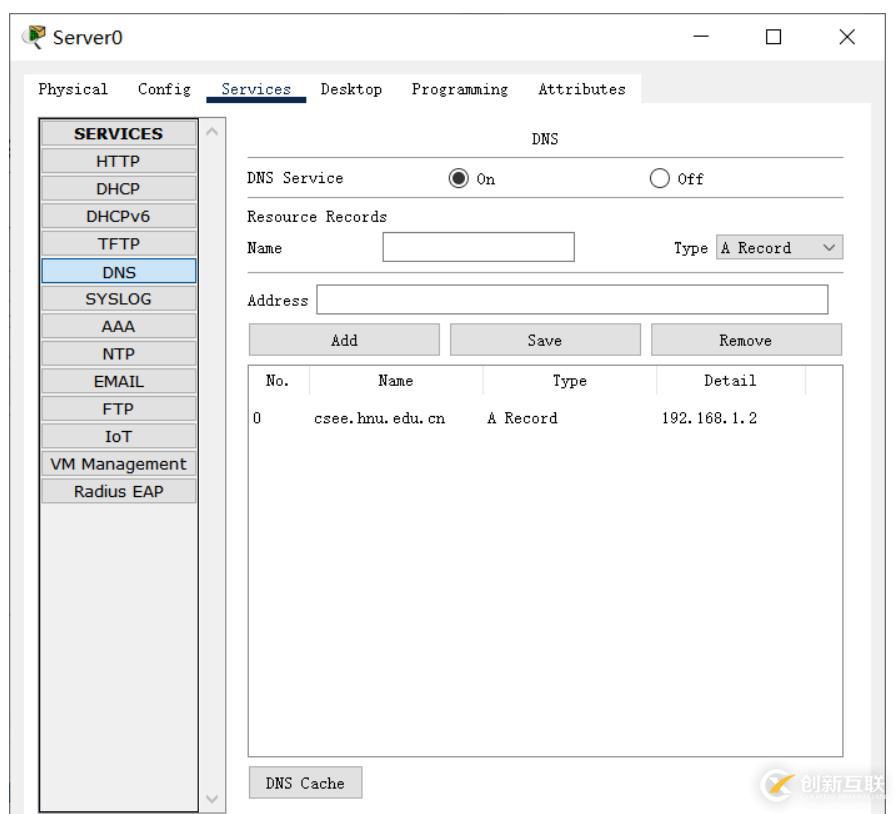The height and width of the screenshot is (814, 895).
Task: Select the DHCPv6 service
Action: (119, 216)
